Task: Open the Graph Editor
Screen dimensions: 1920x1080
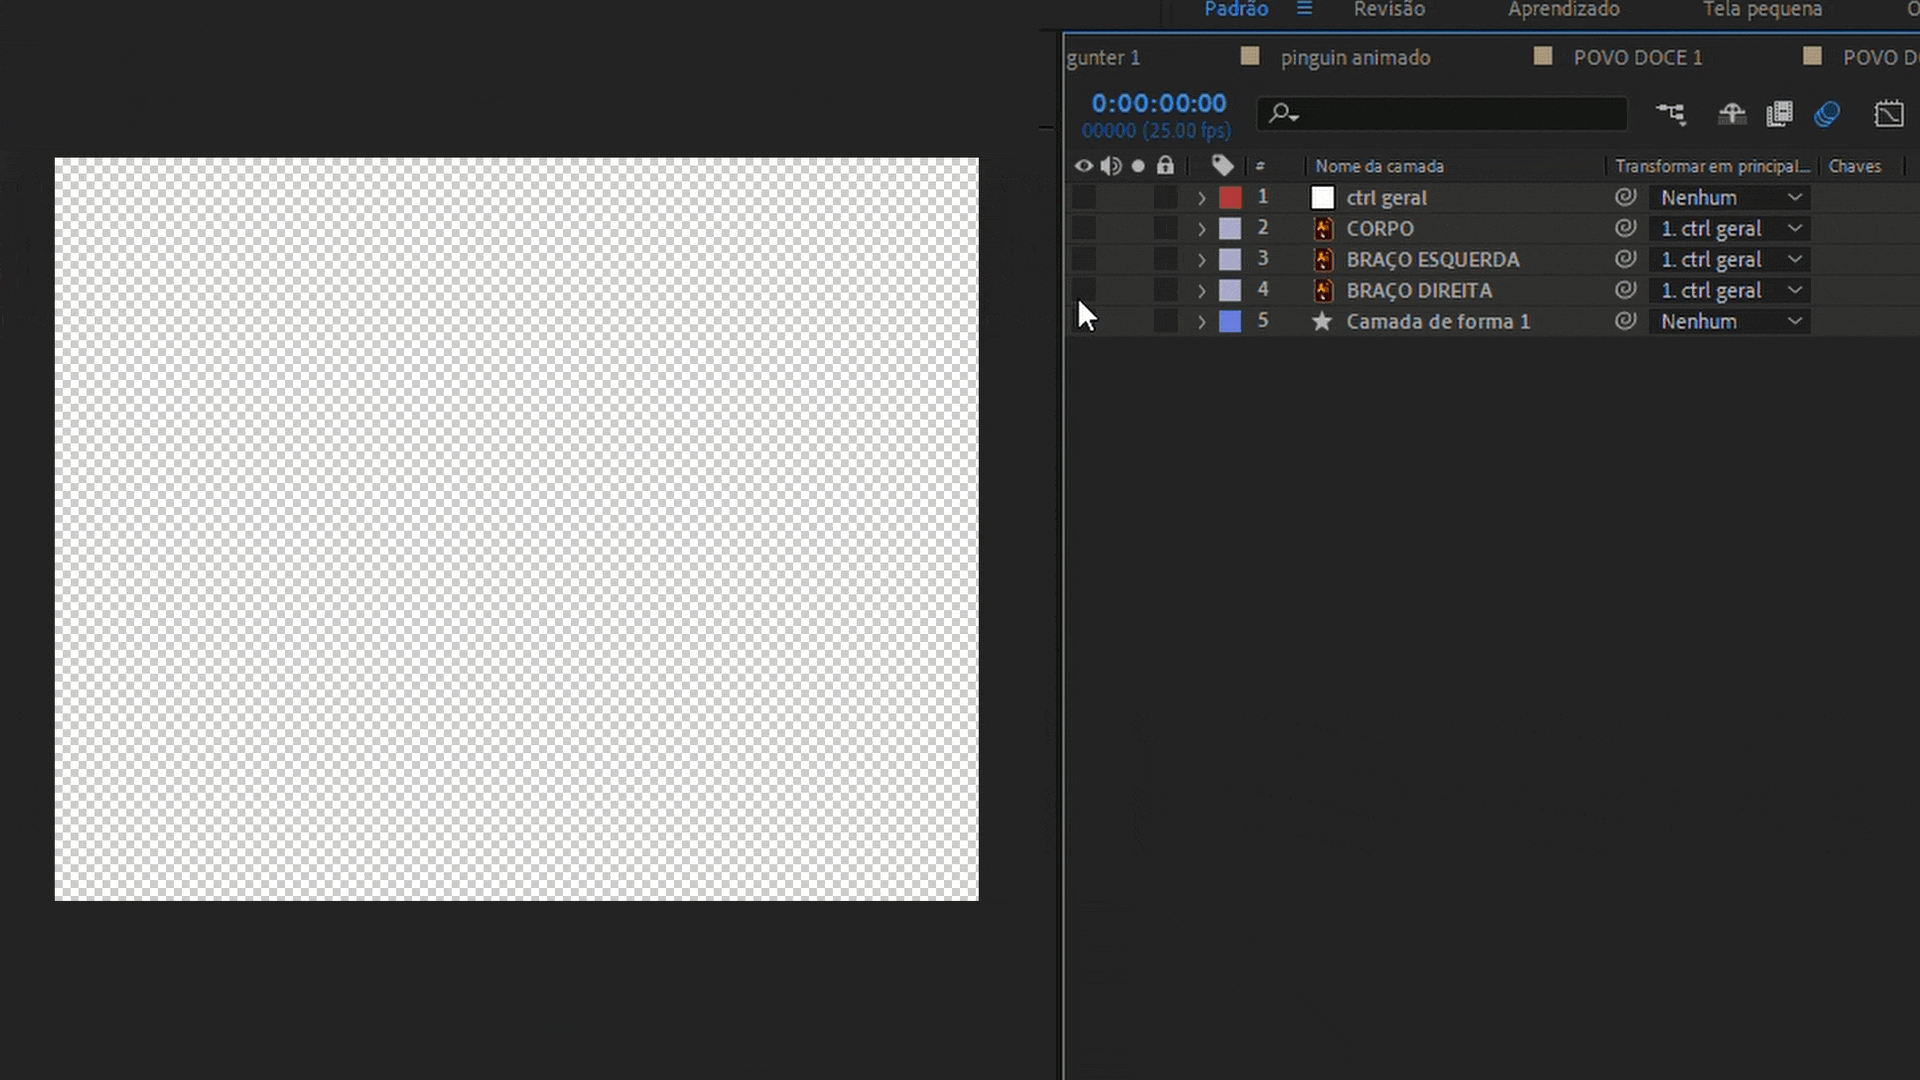Action: click(1889, 114)
